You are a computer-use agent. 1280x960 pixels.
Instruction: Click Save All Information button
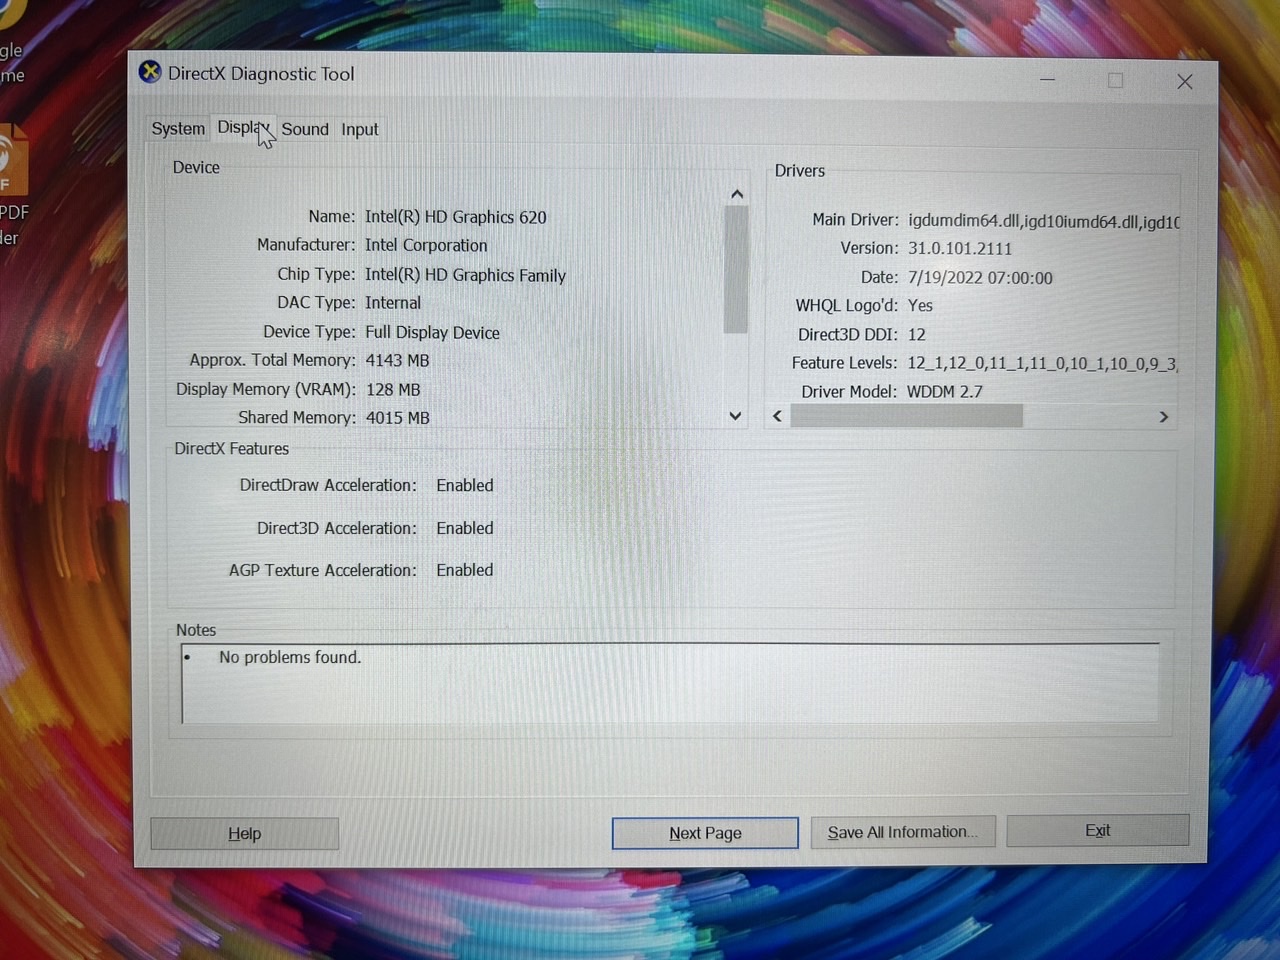click(x=903, y=832)
